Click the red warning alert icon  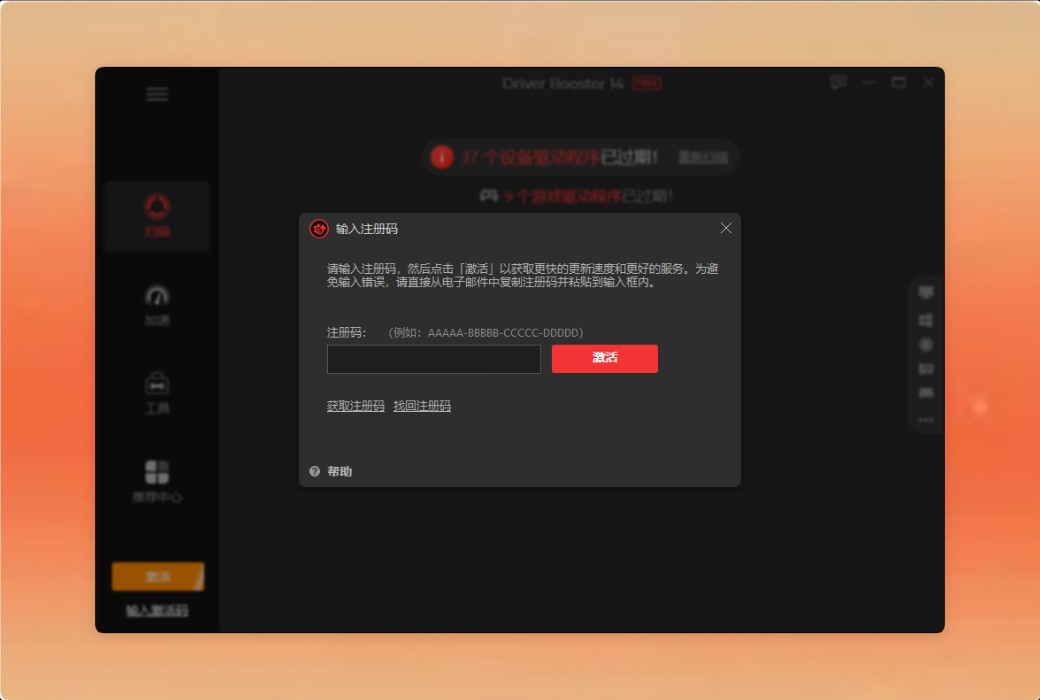(x=442, y=157)
